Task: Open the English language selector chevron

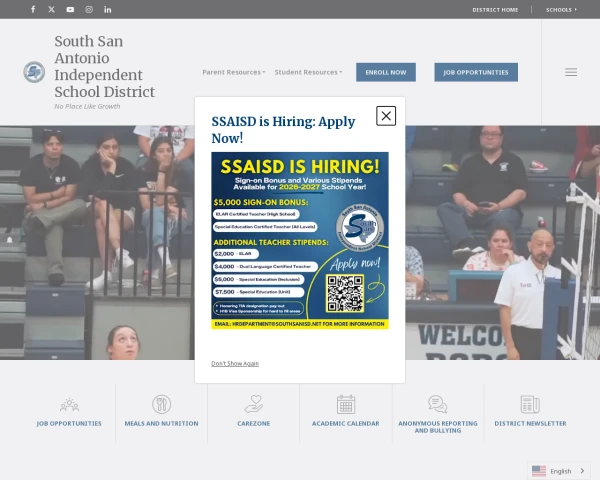Action: pyautogui.click(x=582, y=471)
